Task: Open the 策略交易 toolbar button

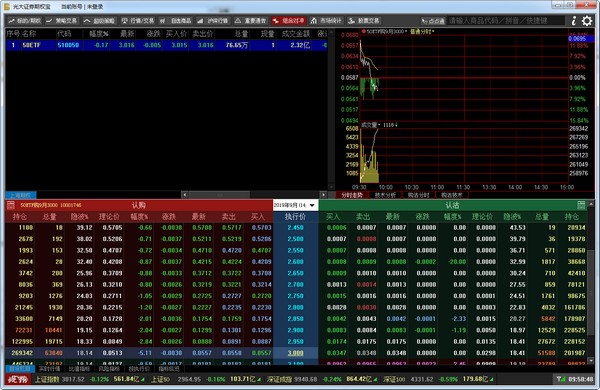Action: pos(61,21)
